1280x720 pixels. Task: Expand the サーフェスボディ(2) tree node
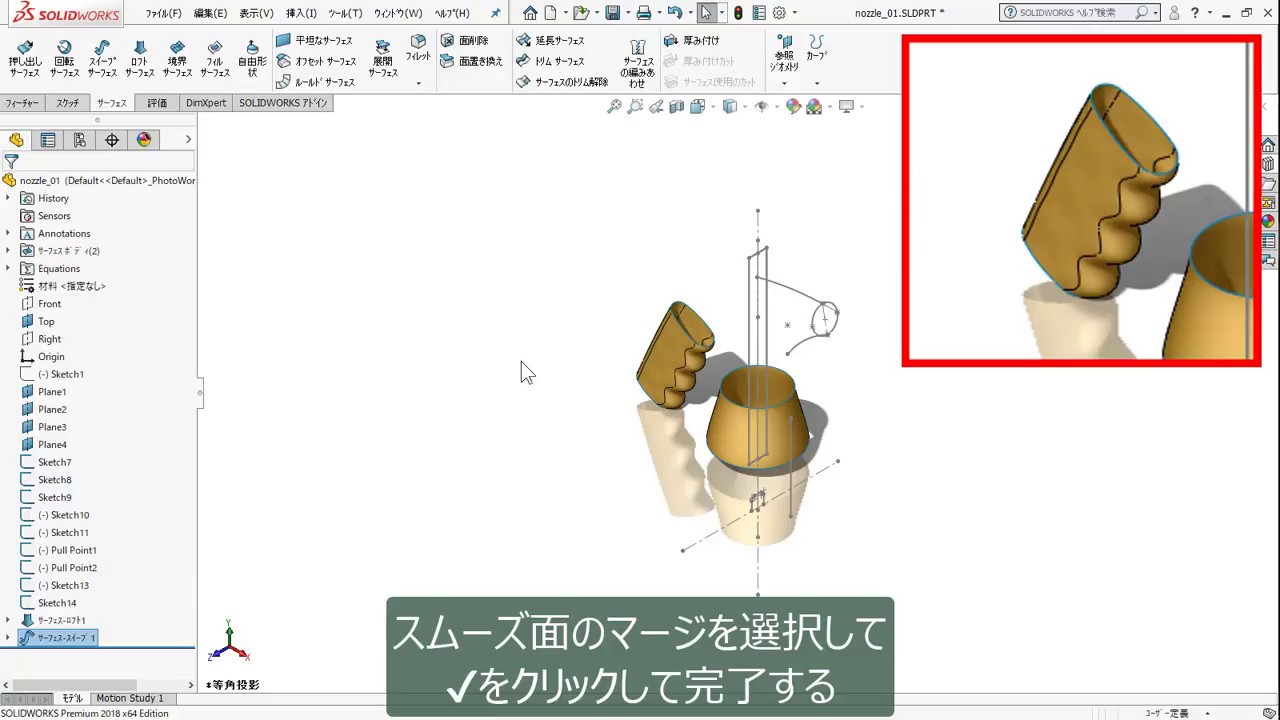coord(8,251)
